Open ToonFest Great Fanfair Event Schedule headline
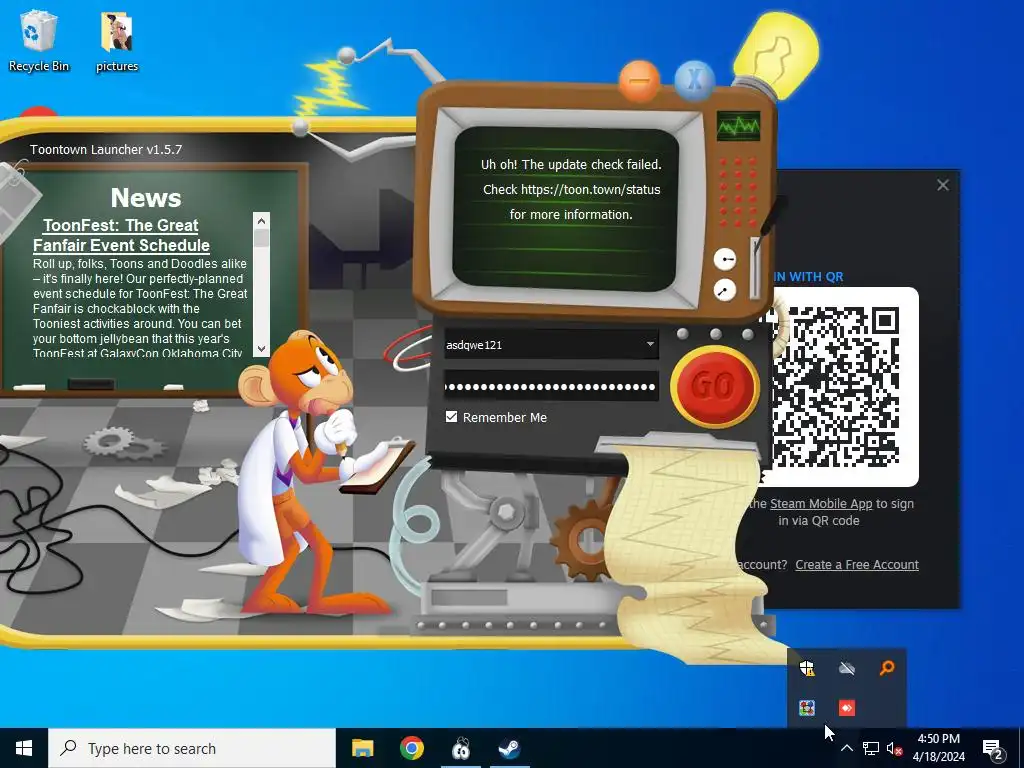Screen dimensions: 1024x768 click(x=121, y=235)
